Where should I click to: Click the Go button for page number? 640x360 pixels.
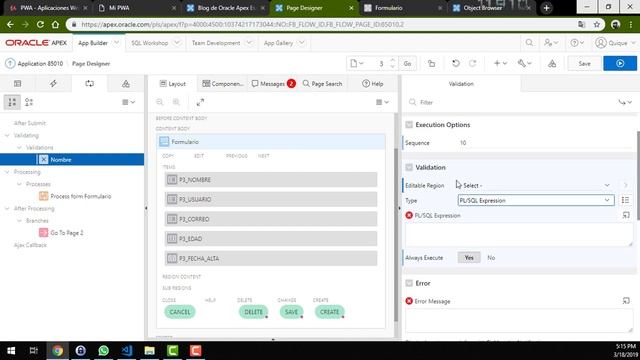pos(407,64)
